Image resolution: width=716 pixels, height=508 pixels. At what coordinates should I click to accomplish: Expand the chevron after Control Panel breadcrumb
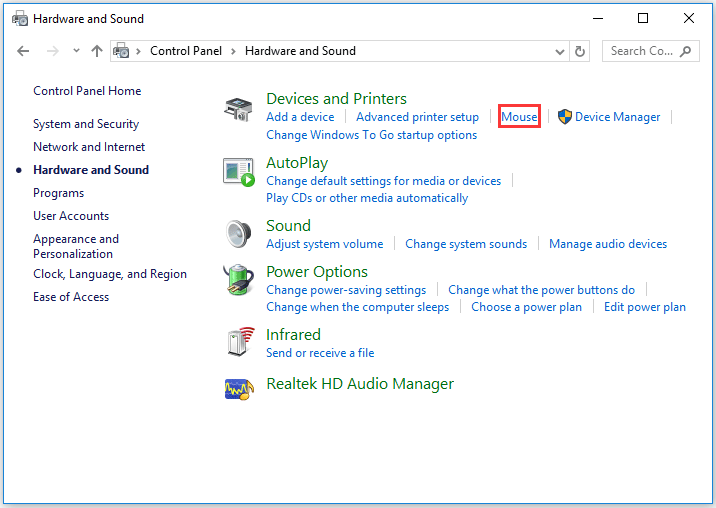click(x=233, y=51)
